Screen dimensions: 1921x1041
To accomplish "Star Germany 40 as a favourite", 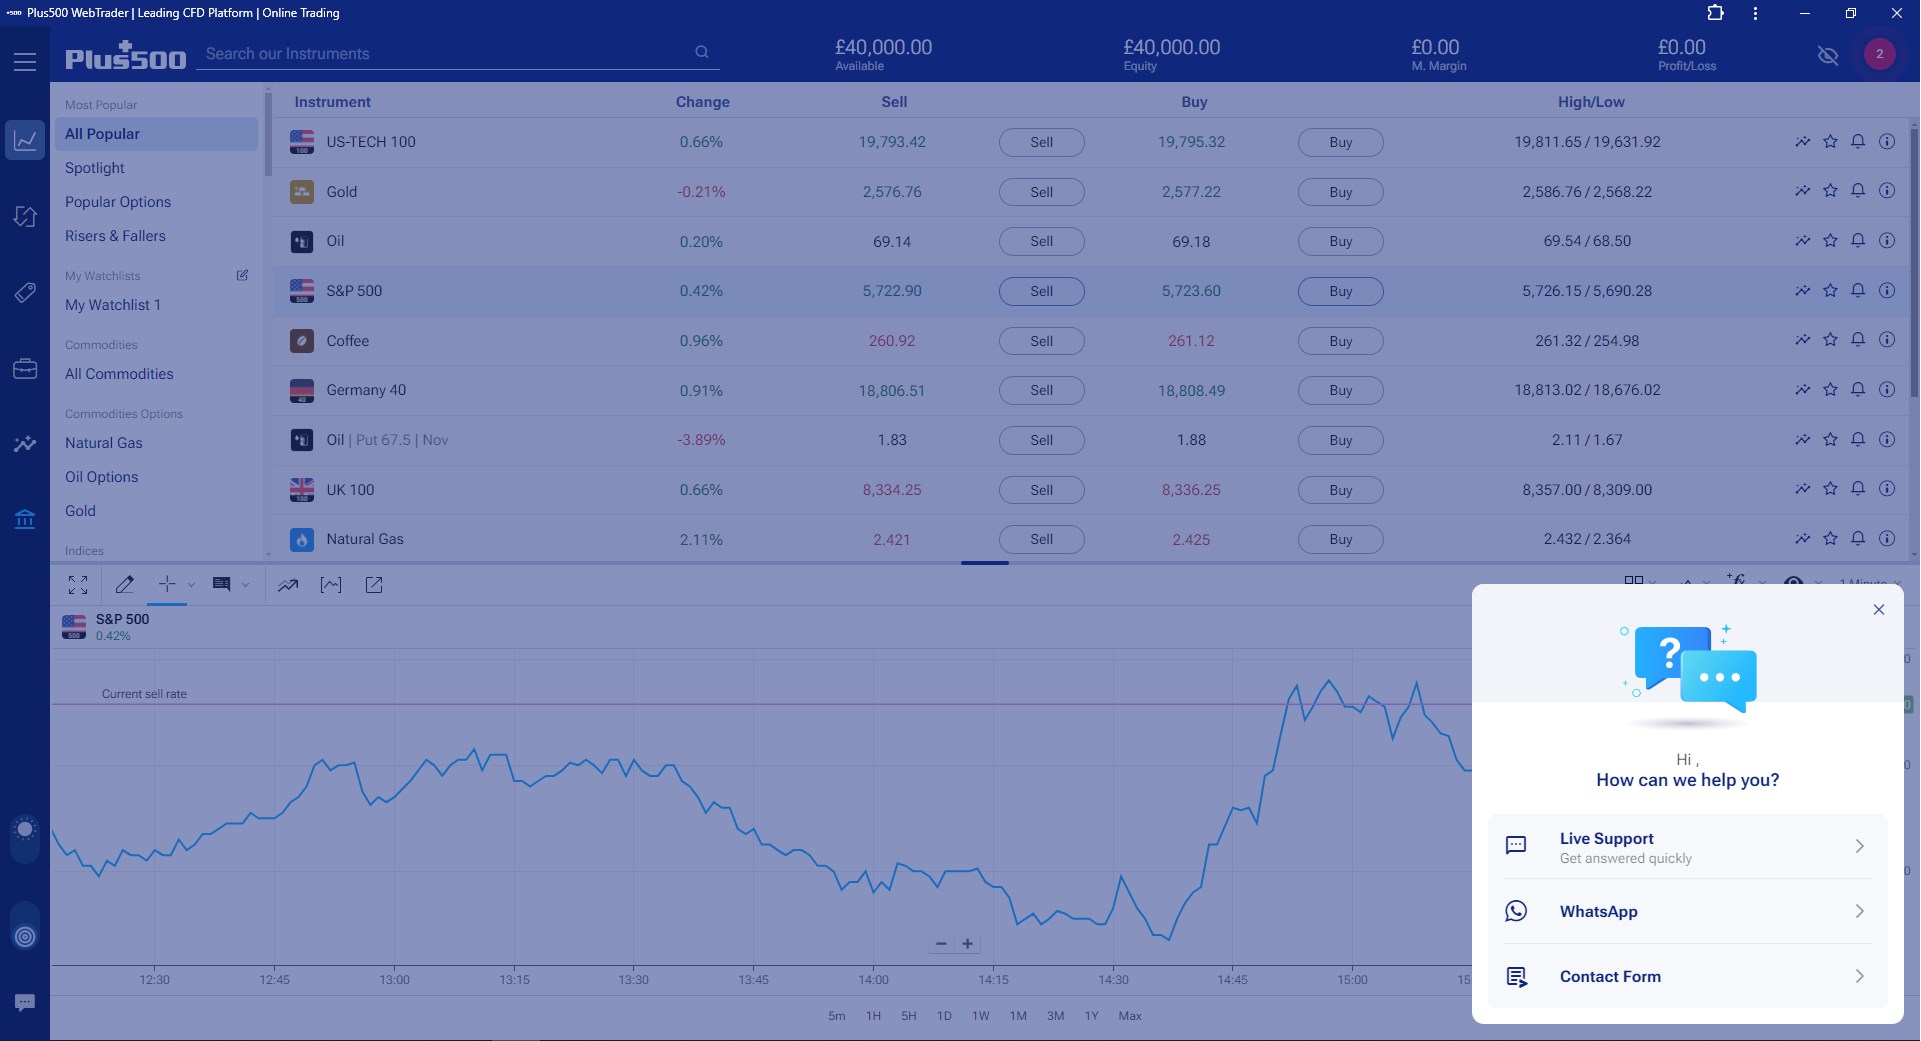I will (1830, 390).
